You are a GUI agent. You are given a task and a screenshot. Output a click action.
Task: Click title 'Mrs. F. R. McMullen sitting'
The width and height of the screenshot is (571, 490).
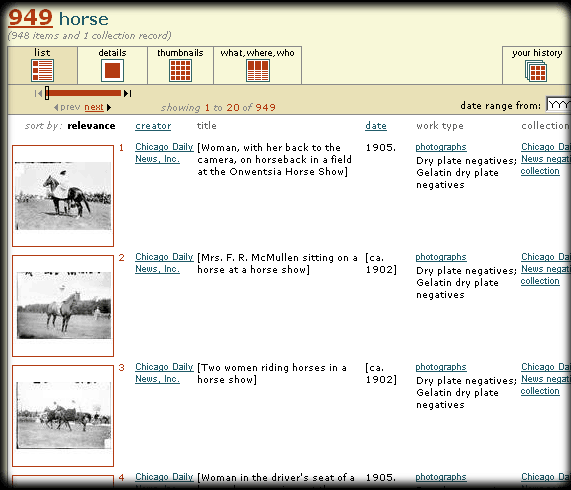[277, 264]
